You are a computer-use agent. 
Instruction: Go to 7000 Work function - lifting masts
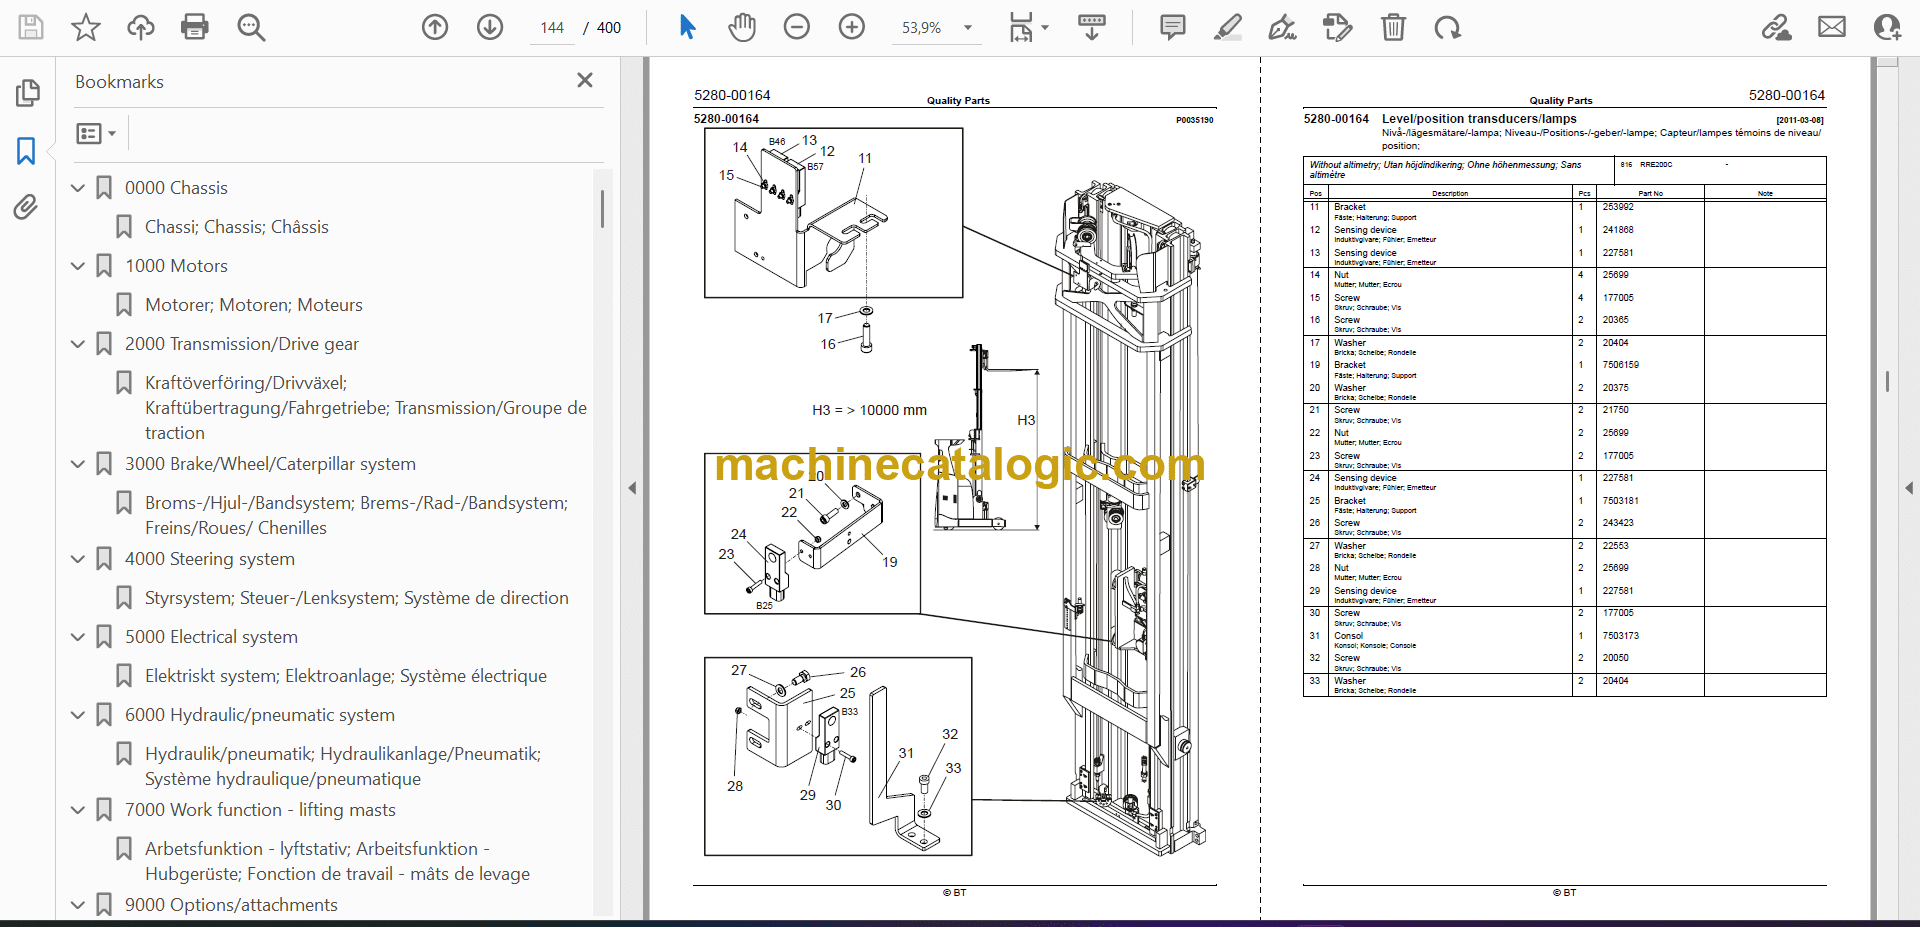click(x=260, y=810)
